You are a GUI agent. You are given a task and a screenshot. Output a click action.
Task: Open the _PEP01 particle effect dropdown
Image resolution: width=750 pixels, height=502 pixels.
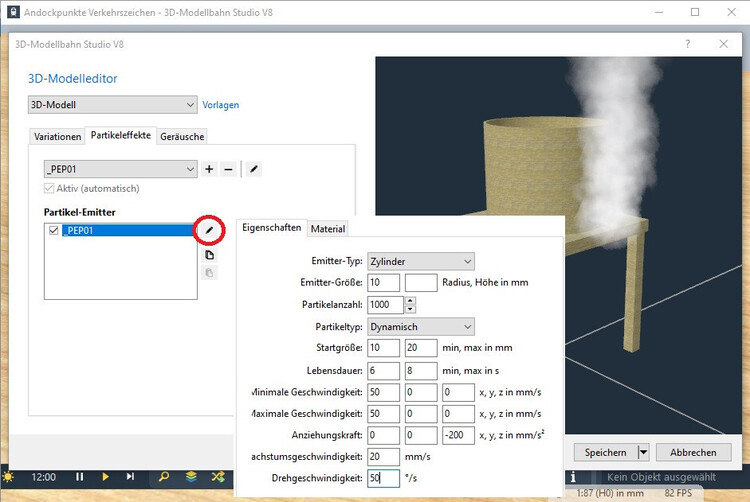120,170
